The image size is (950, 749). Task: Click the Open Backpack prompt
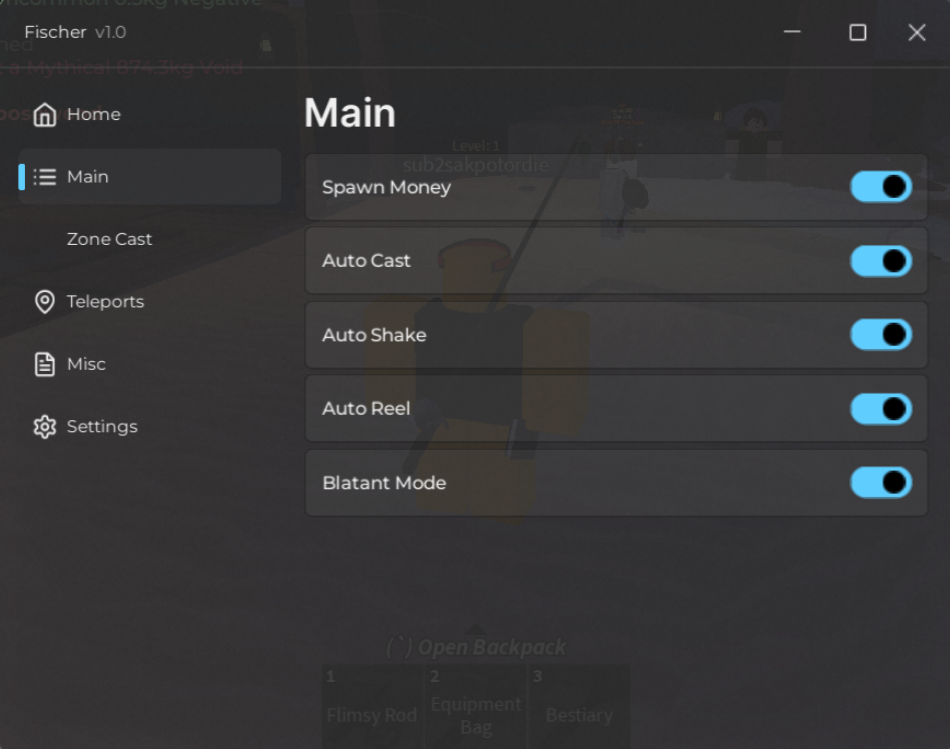point(476,647)
